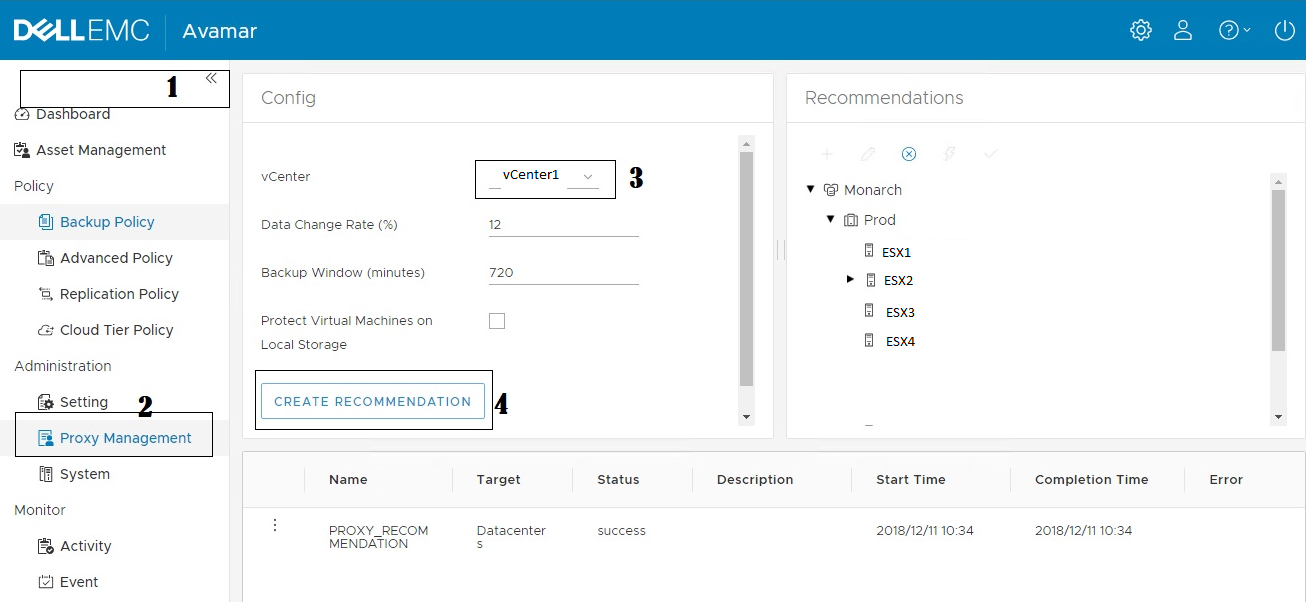Screen dimensions: 1306x602
Task: Collapse the left navigation sidebar
Action: [x=211, y=78]
